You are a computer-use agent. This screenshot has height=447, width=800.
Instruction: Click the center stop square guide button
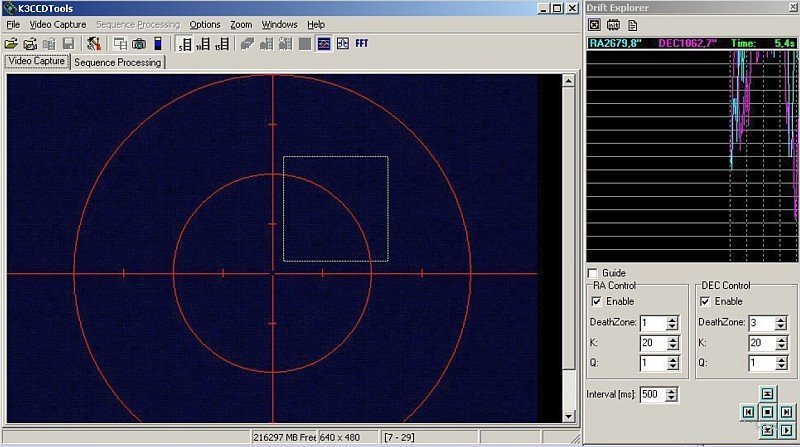[767, 412]
